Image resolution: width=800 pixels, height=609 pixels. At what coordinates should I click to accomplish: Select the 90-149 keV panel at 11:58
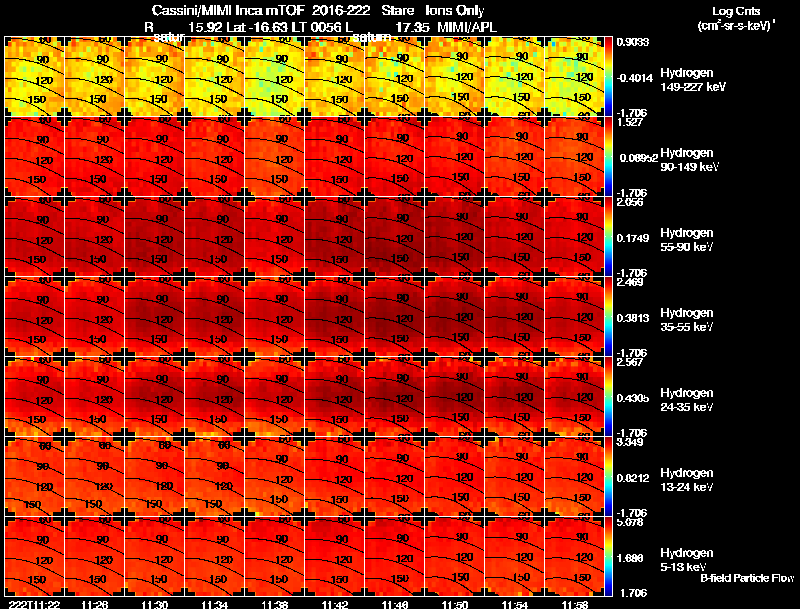574,156
